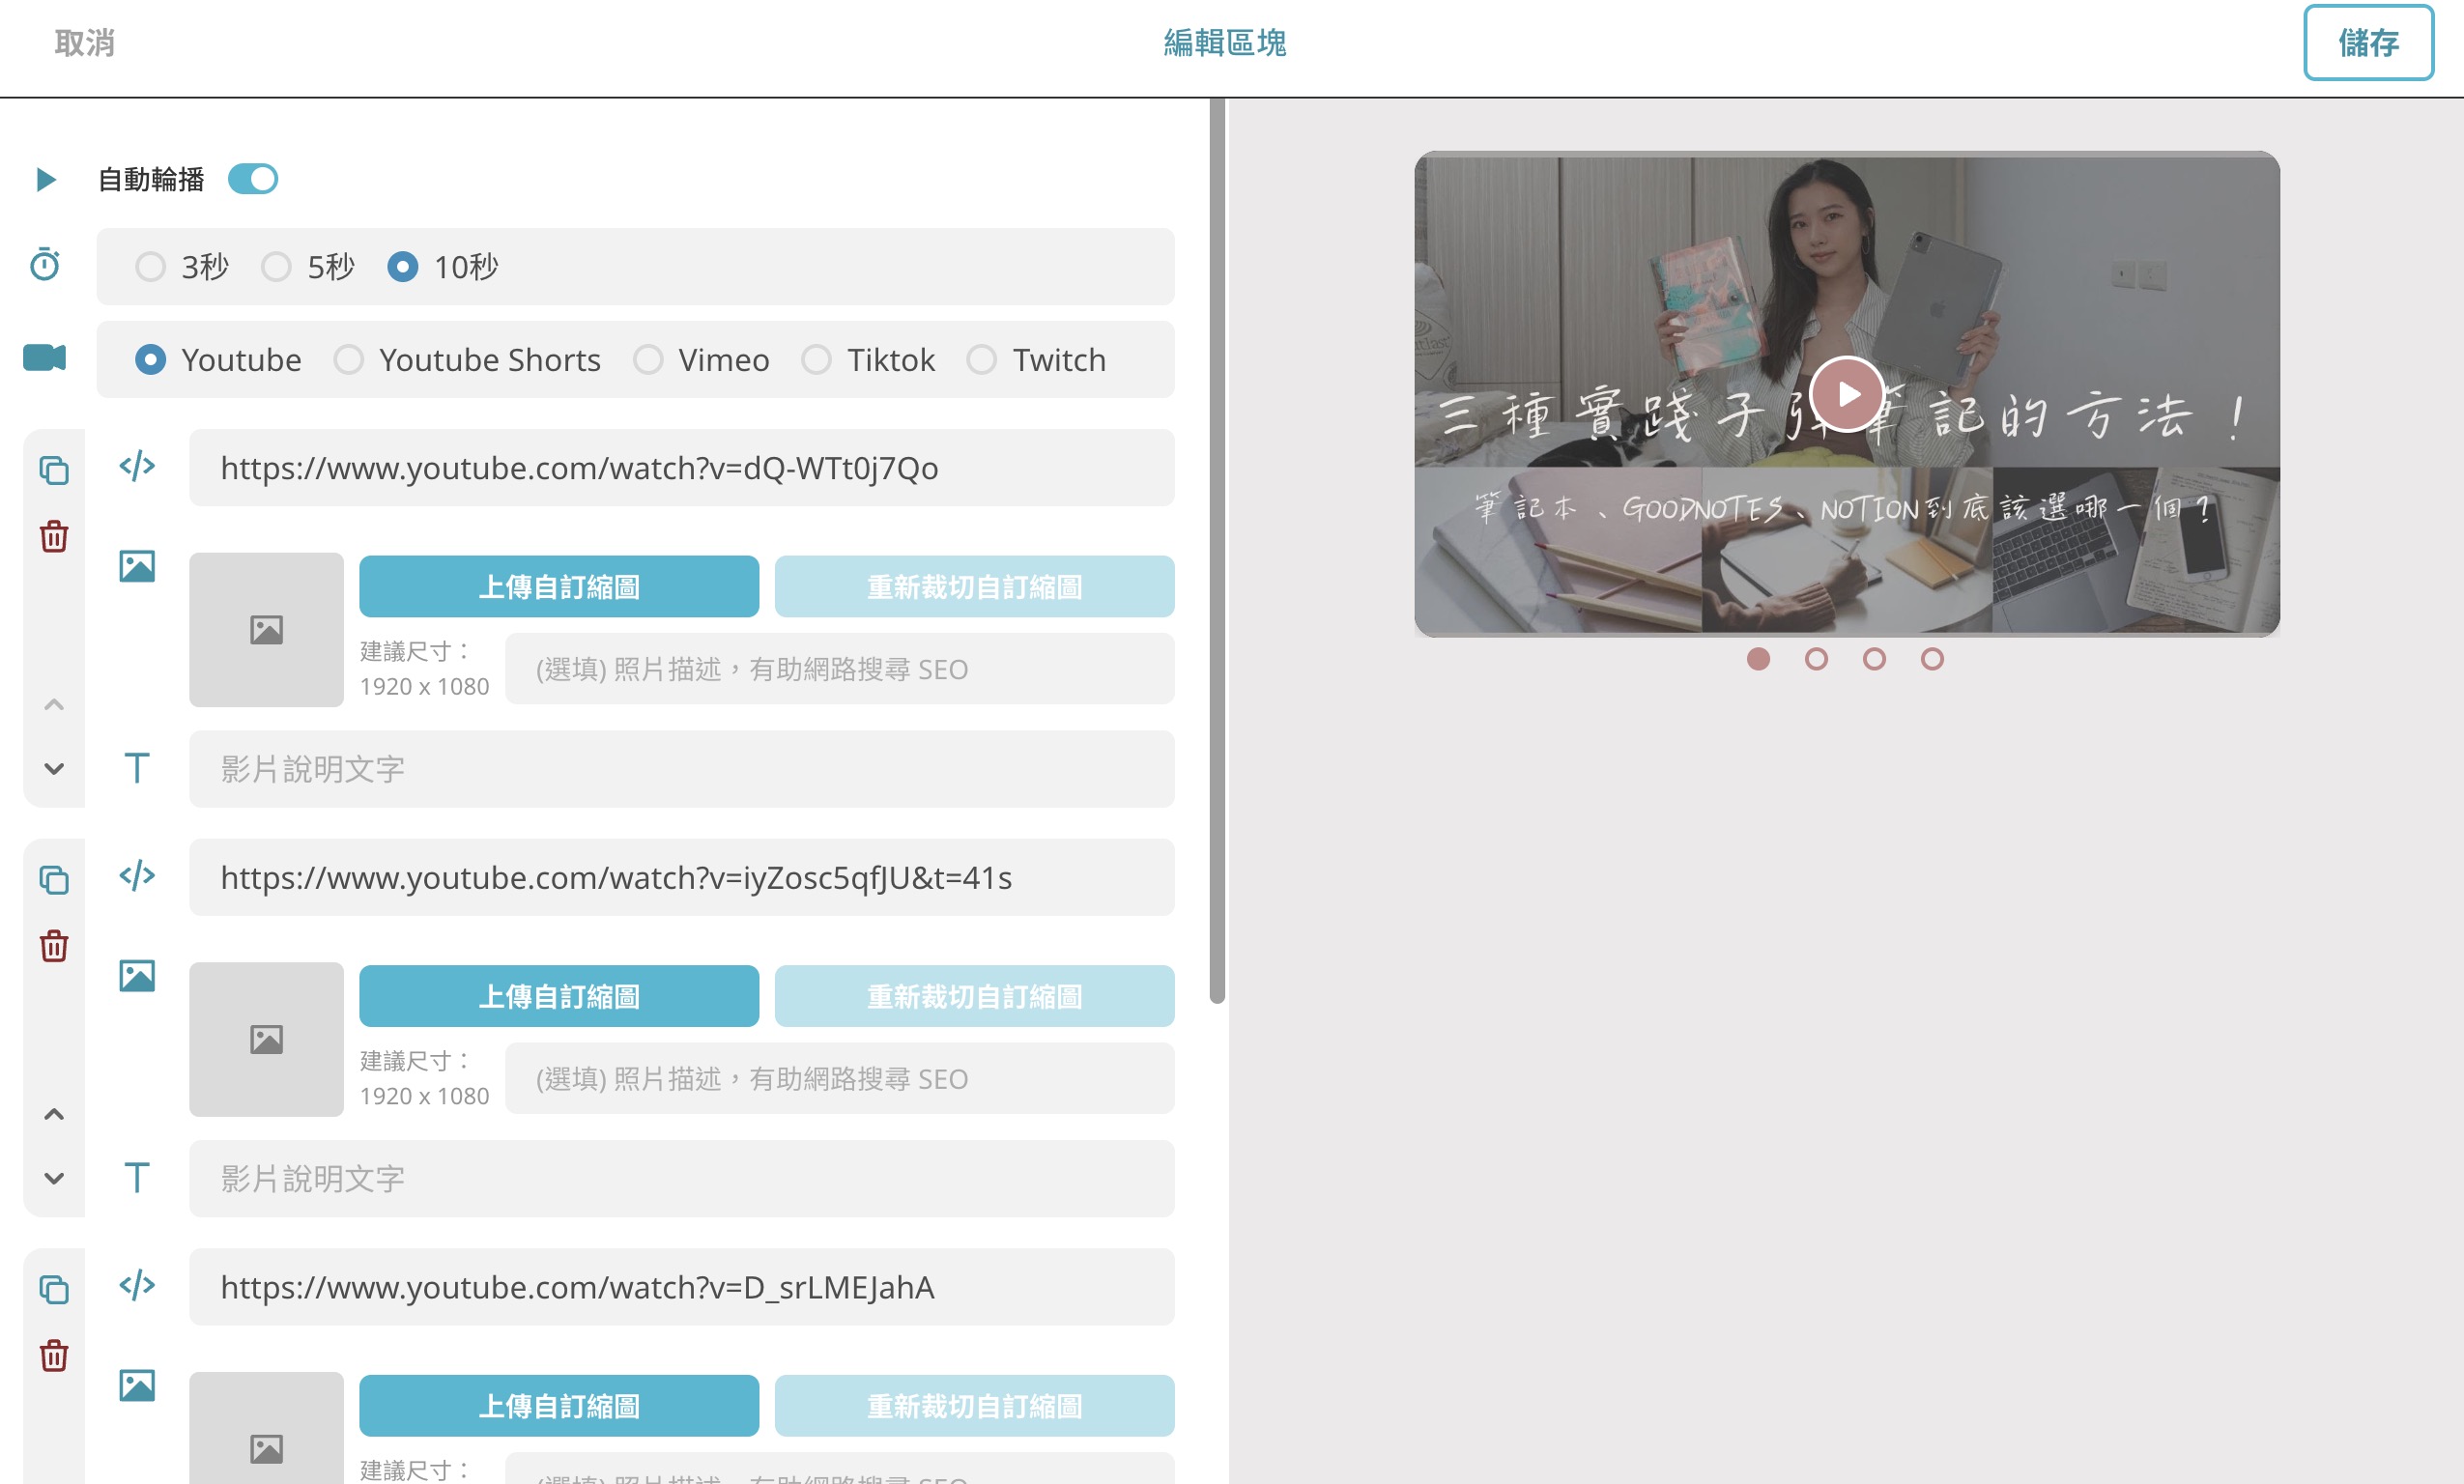The image size is (2464, 1484).
Task: Move second video block up
Action: (x=54, y=1114)
